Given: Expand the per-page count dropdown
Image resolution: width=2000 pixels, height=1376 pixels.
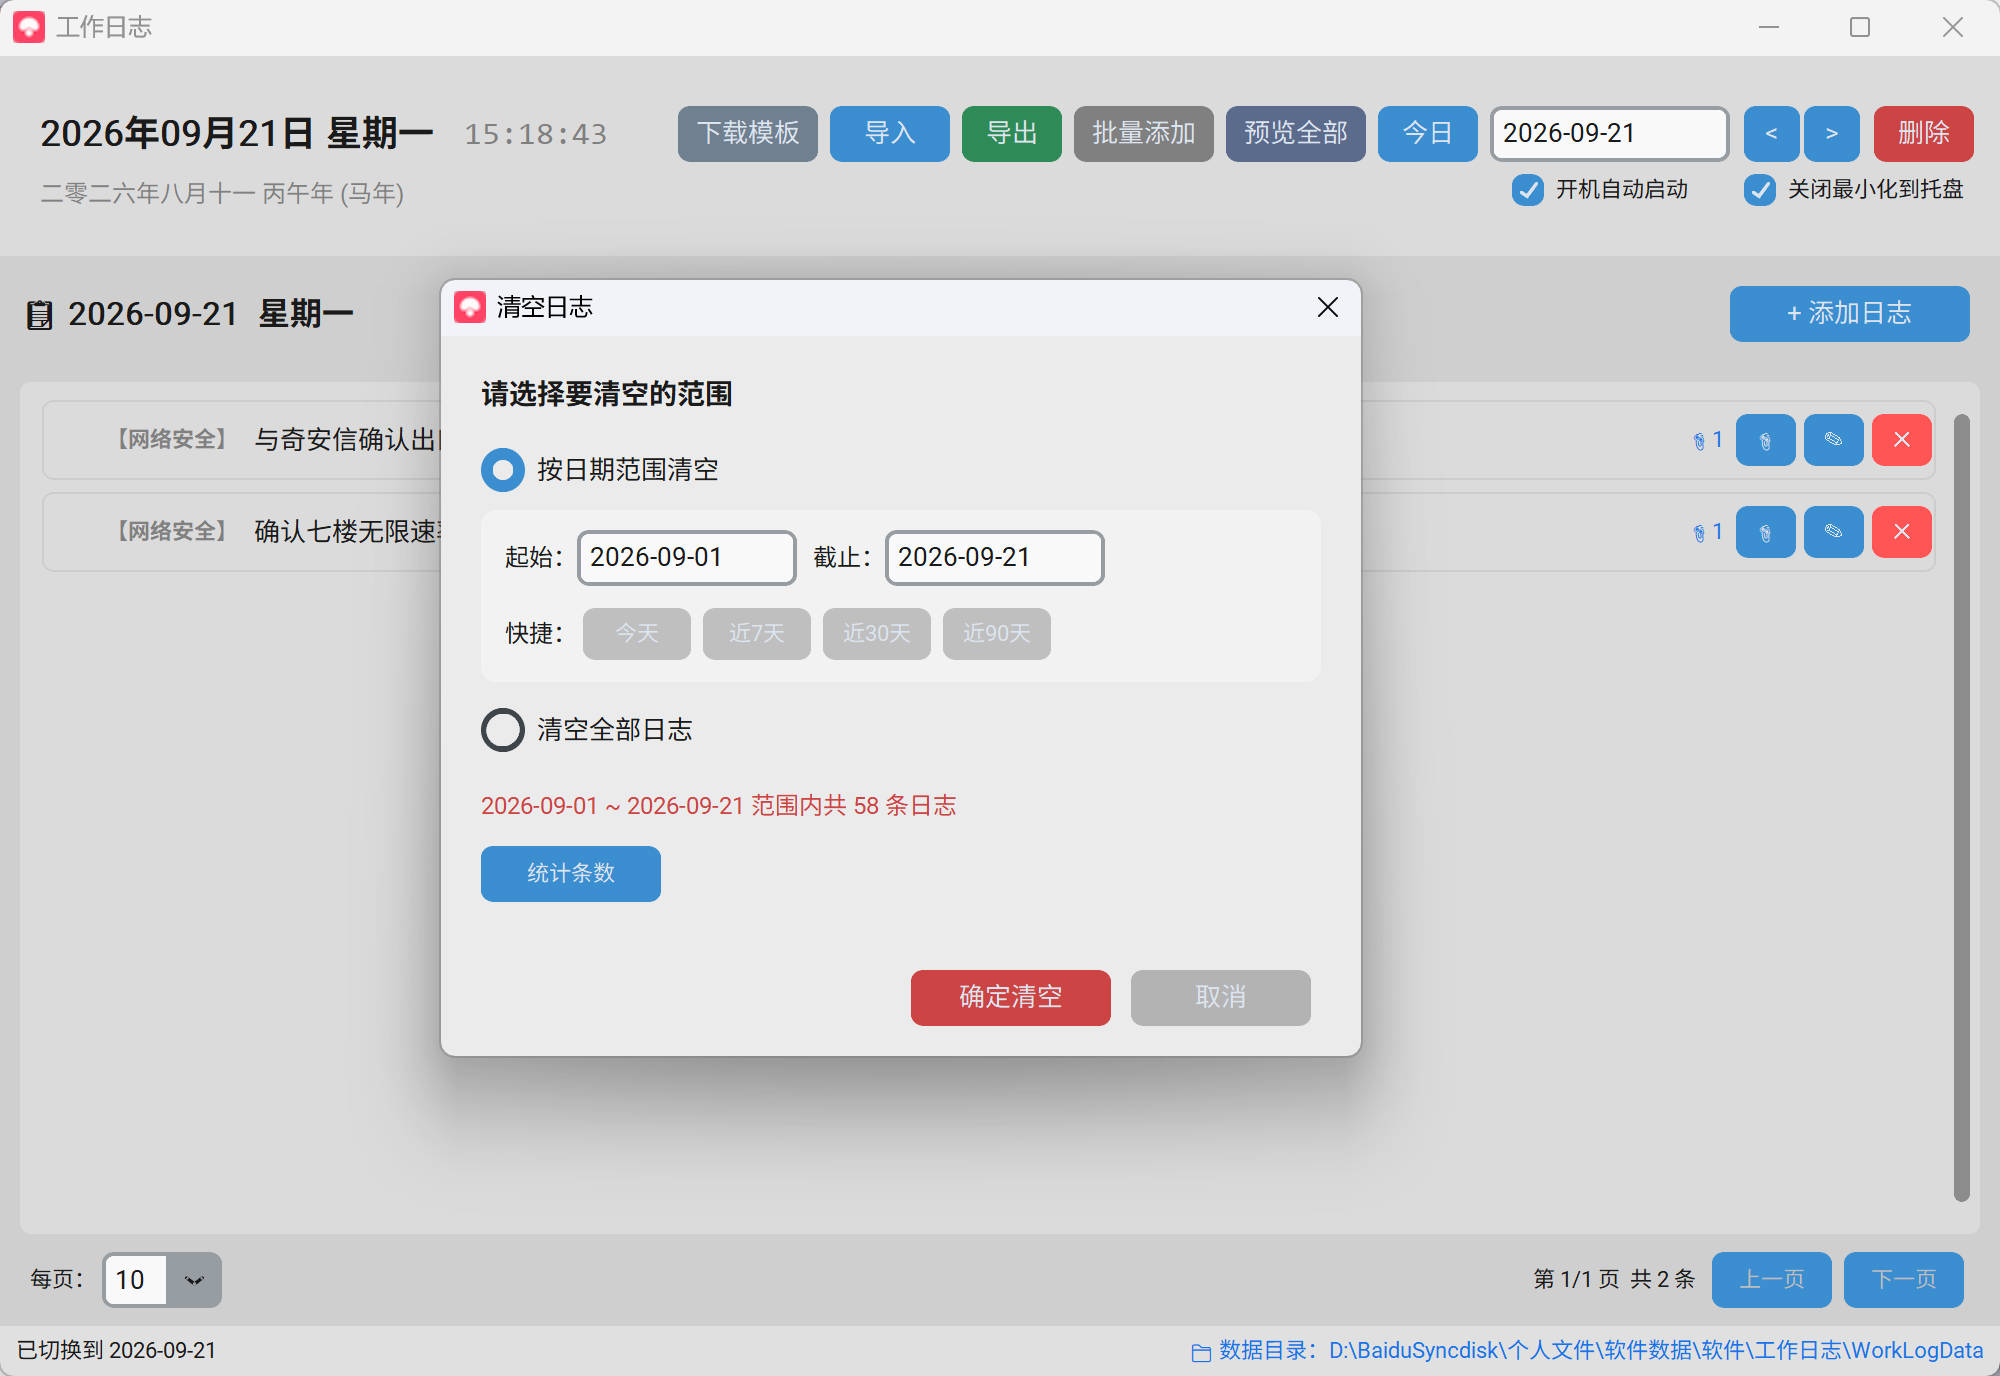Looking at the screenshot, I should pyautogui.click(x=194, y=1280).
